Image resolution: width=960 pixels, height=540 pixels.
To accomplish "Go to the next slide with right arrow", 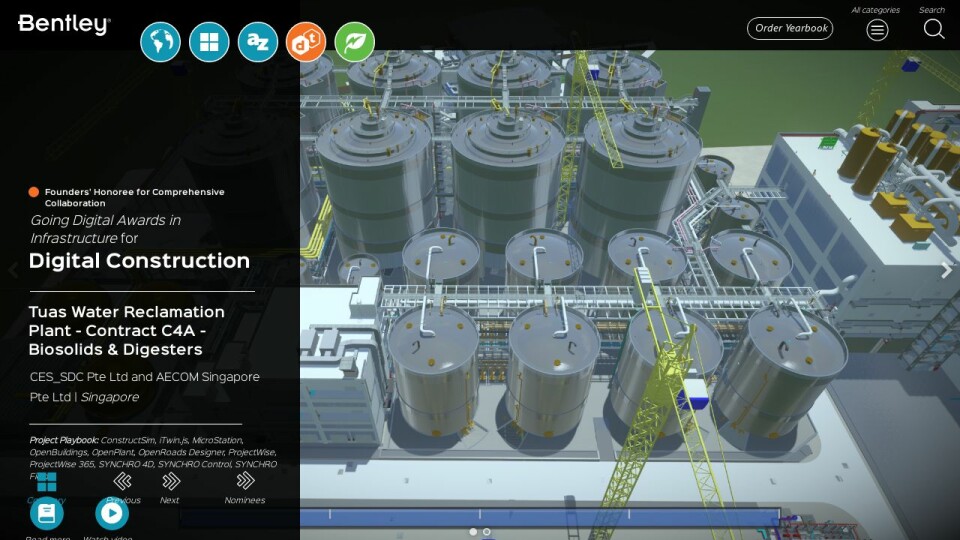I will click(947, 270).
